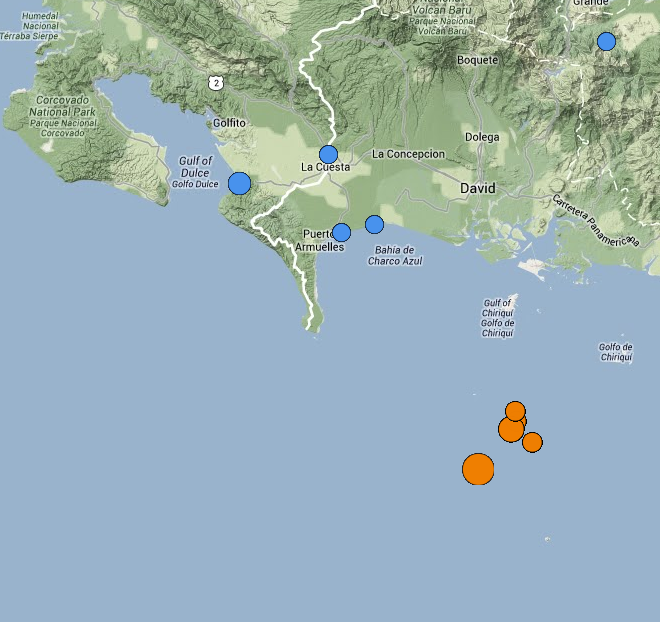This screenshot has height=622, width=660.
Task: Select the Golfito town label
Action: 229,123
